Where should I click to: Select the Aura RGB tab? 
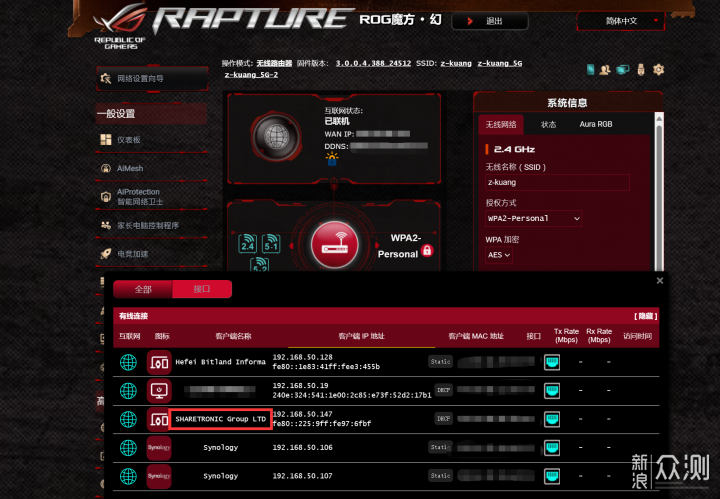coord(596,124)
